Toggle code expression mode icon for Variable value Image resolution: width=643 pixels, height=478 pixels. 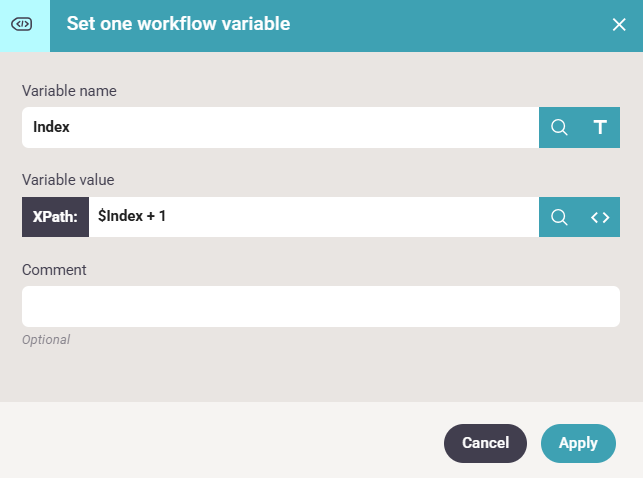(600, 217)
